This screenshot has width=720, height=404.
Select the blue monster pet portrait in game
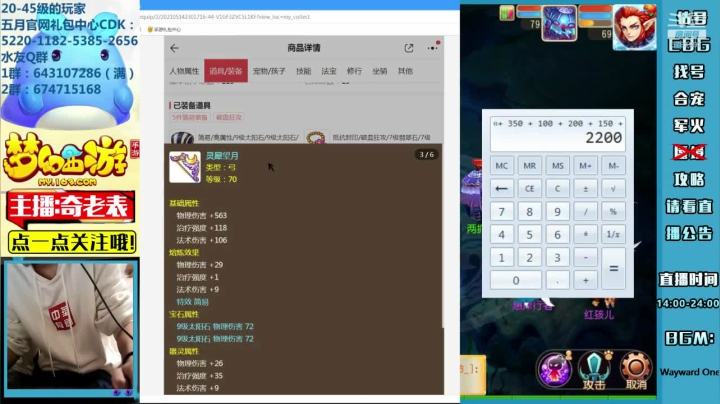[x=559, y=23]
